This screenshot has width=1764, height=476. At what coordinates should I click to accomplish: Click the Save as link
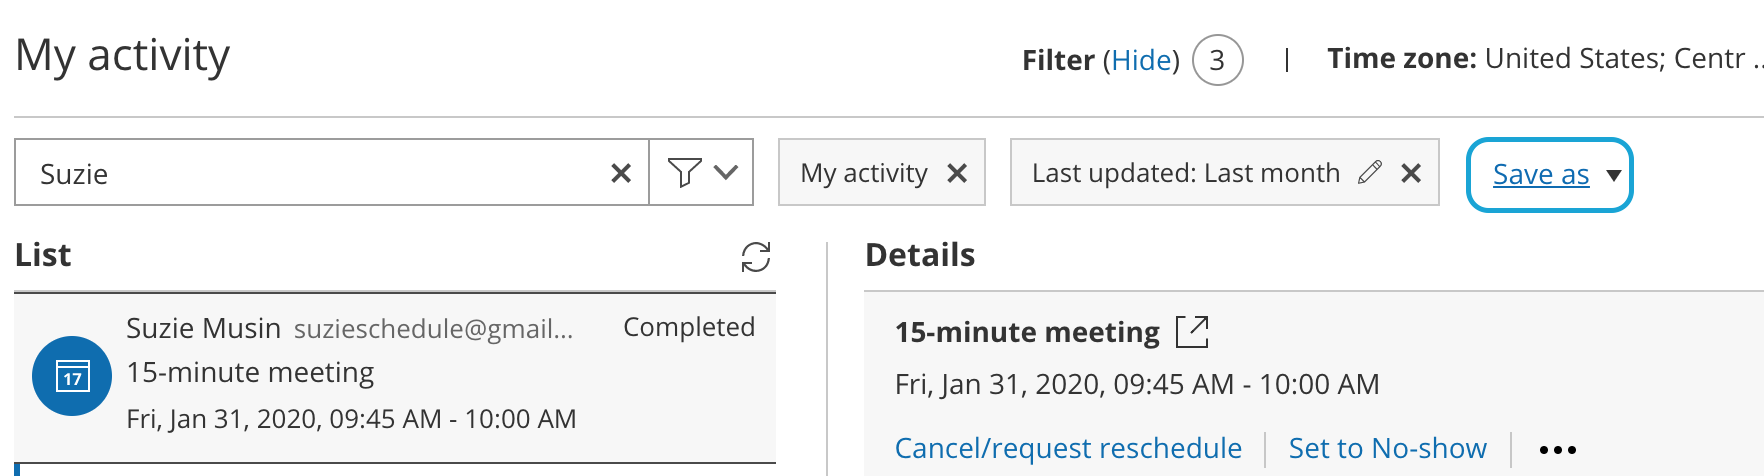click(1540, 175)
